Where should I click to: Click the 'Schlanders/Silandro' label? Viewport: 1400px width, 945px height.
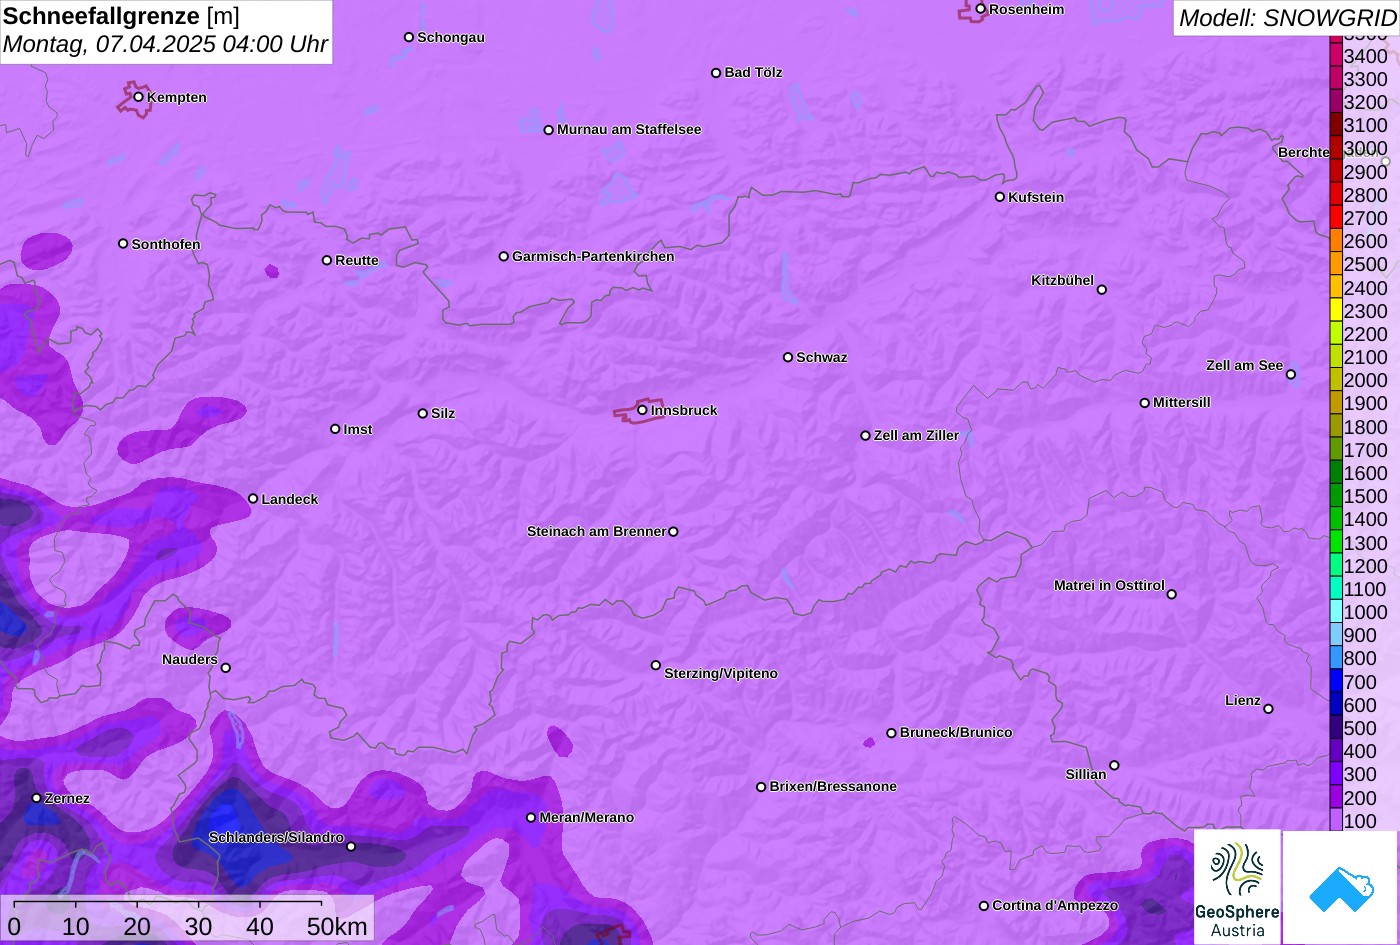276,838
